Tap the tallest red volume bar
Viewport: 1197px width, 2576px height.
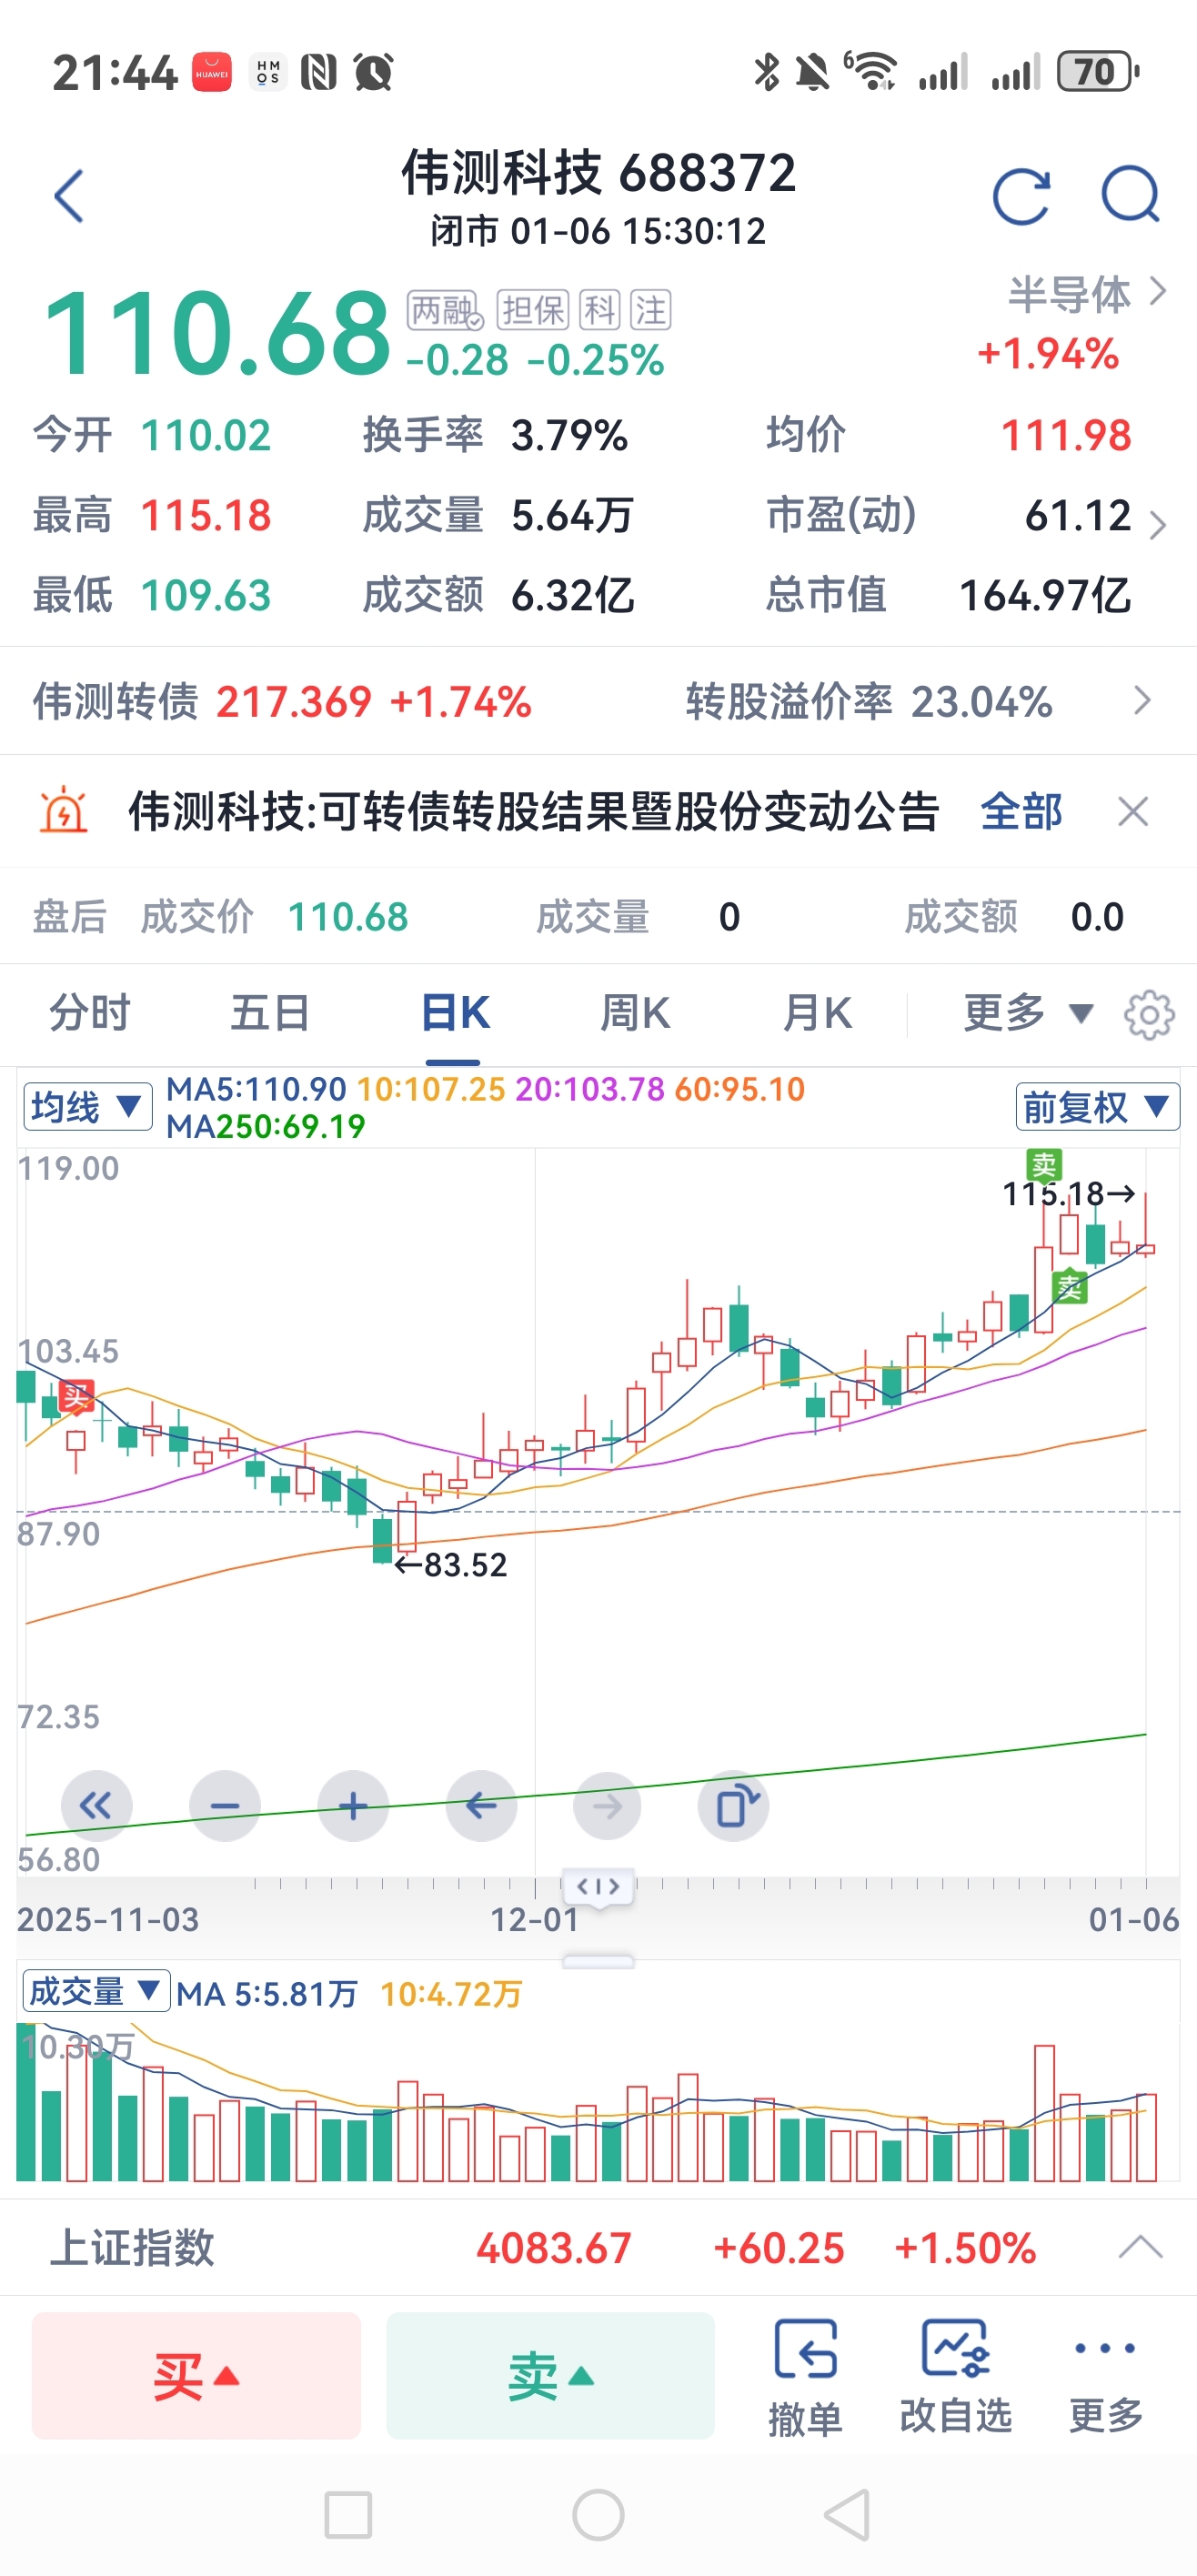coord(1044,2113)
